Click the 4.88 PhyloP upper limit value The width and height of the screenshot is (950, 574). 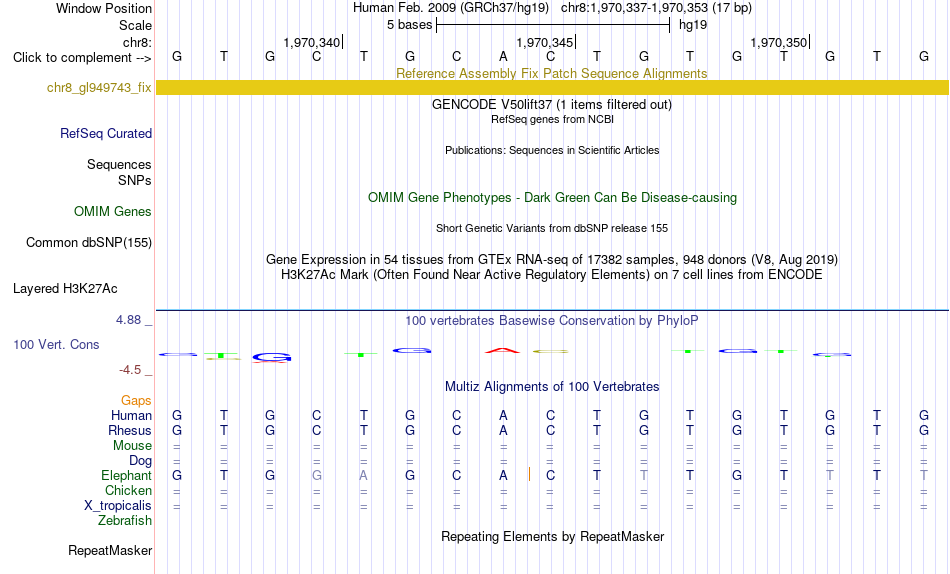[128, 319]
